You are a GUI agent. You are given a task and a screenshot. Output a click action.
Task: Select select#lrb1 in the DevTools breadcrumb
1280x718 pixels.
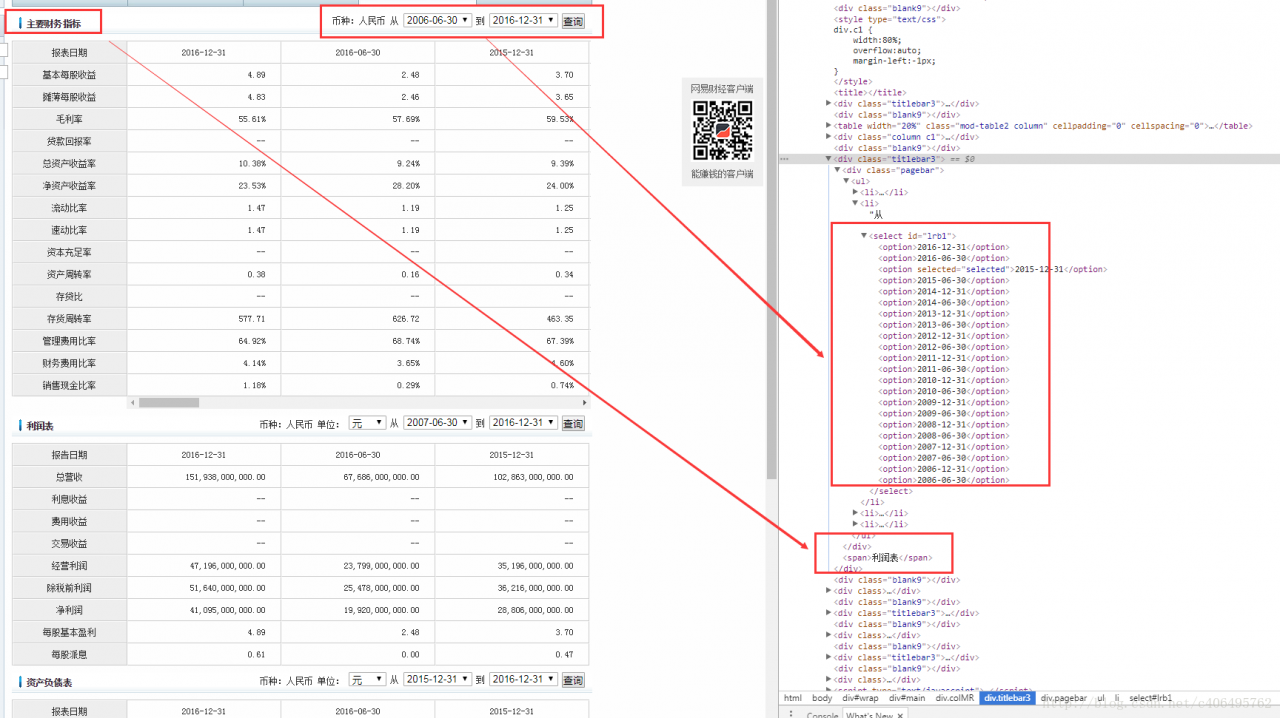click(x=1150, y=698)
